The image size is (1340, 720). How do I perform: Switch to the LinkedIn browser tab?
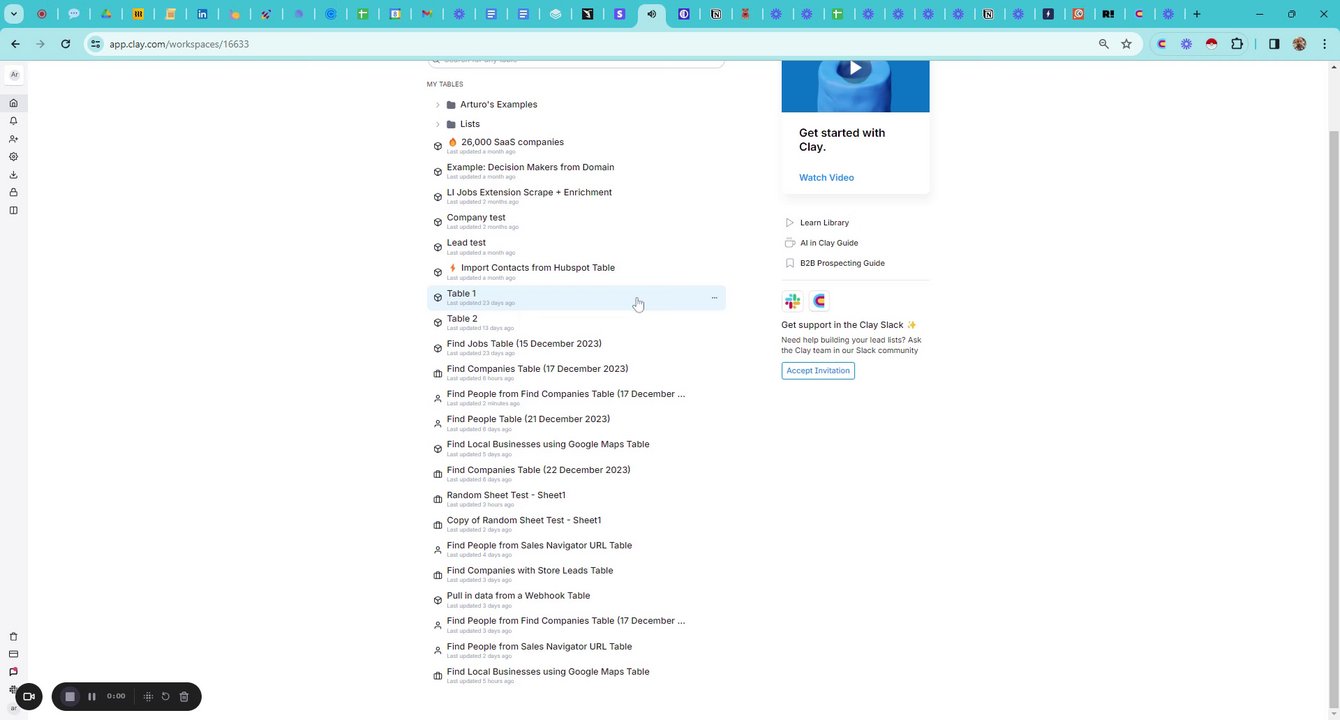pyautogui.click(x=203, y=14)
